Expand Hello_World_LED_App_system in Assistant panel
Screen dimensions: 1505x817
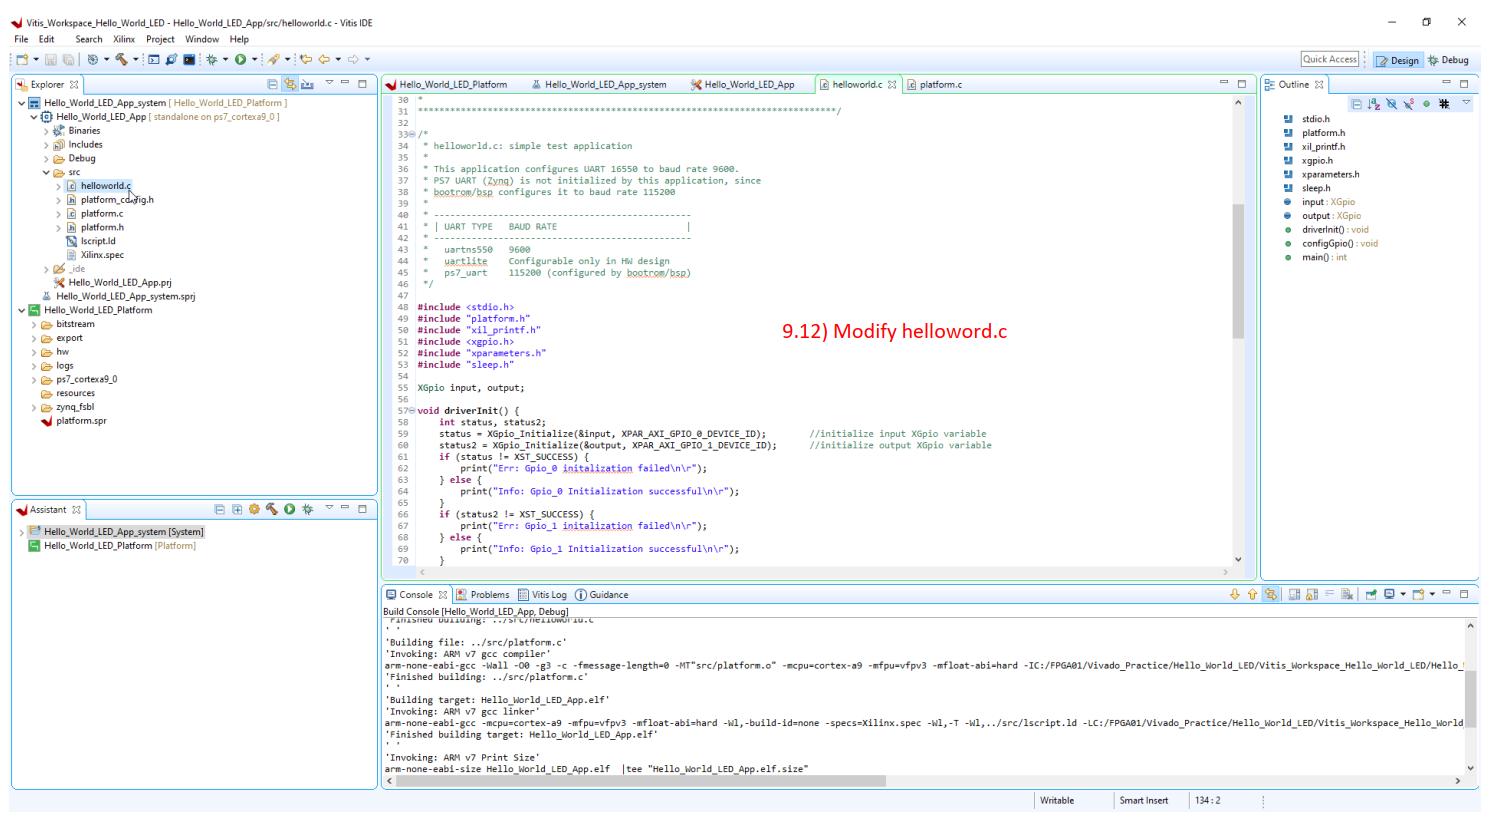(x=21, y=532)
